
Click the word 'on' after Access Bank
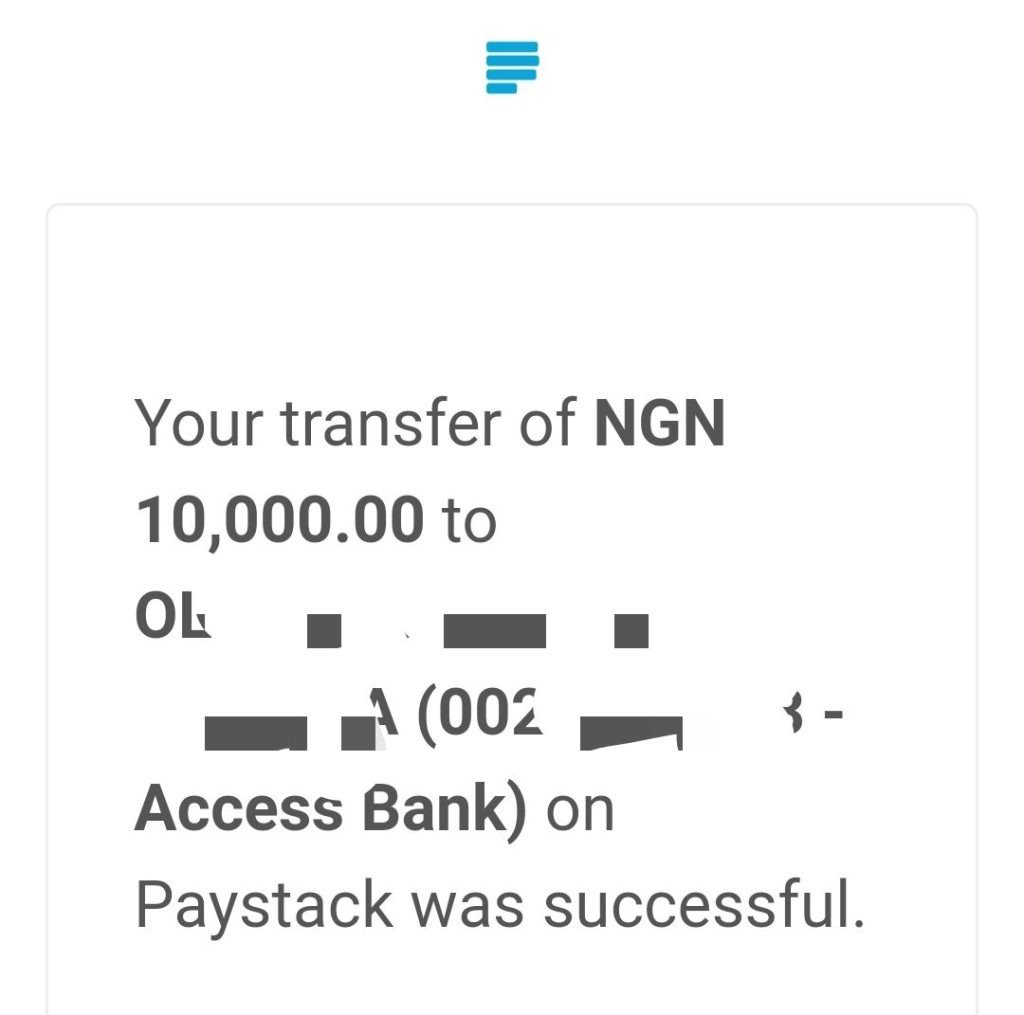click(x=580, y=812)
